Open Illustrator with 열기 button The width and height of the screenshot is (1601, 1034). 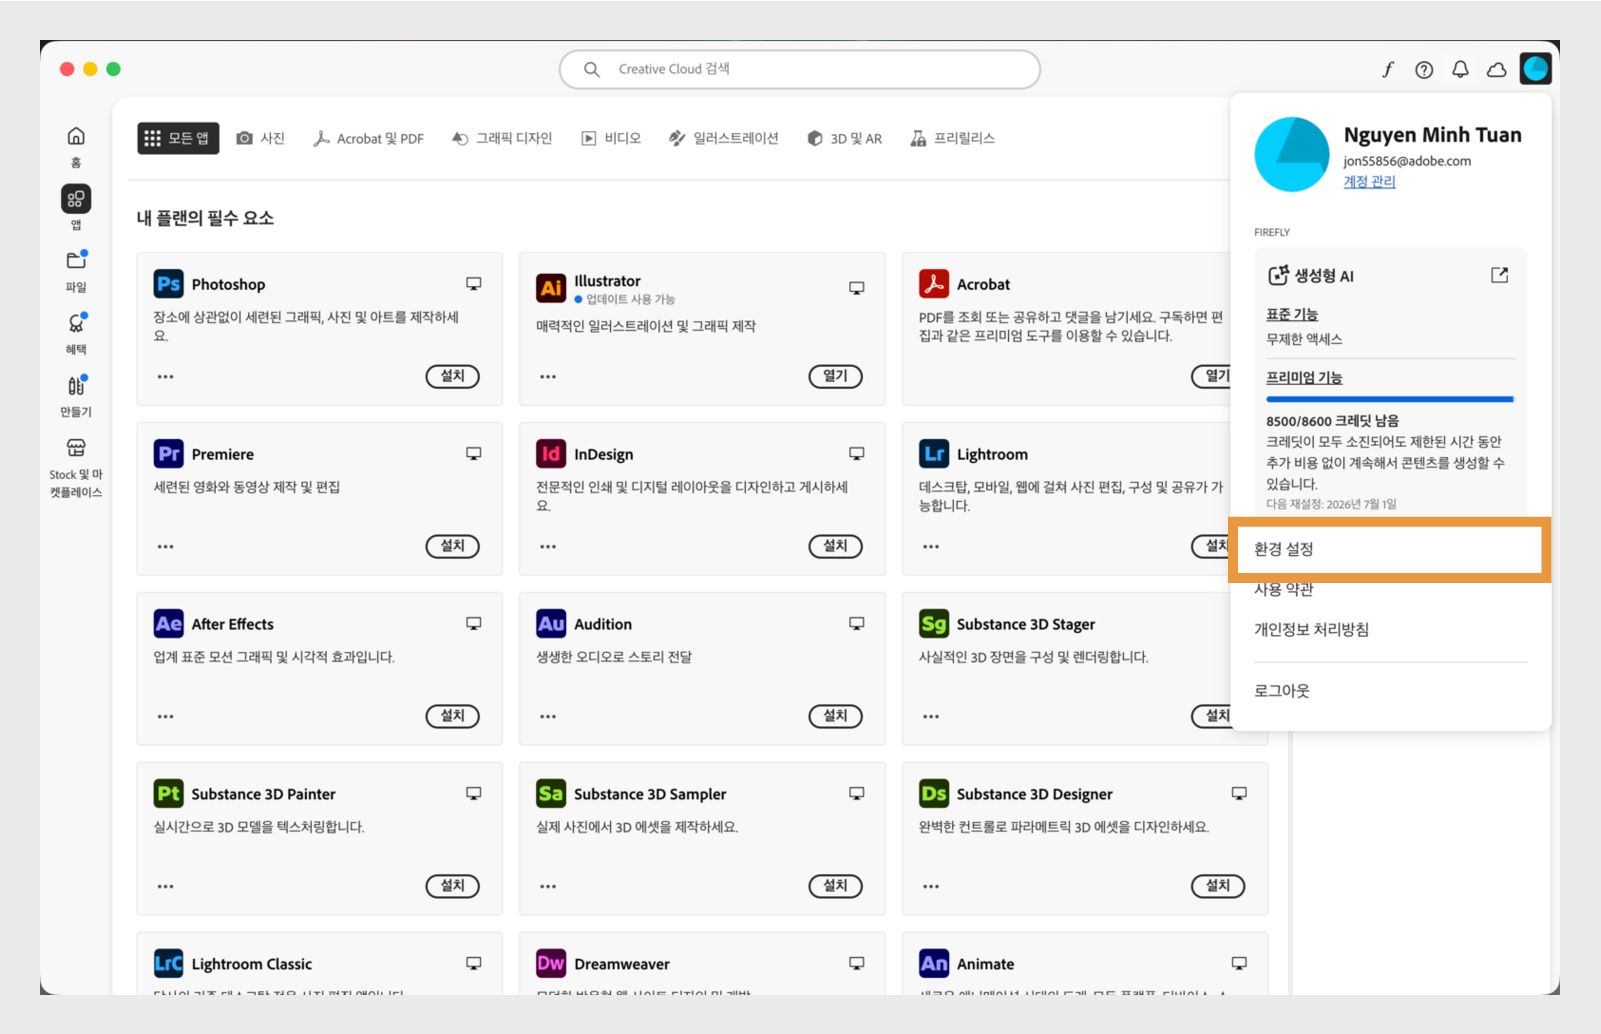tap(836, 376)
